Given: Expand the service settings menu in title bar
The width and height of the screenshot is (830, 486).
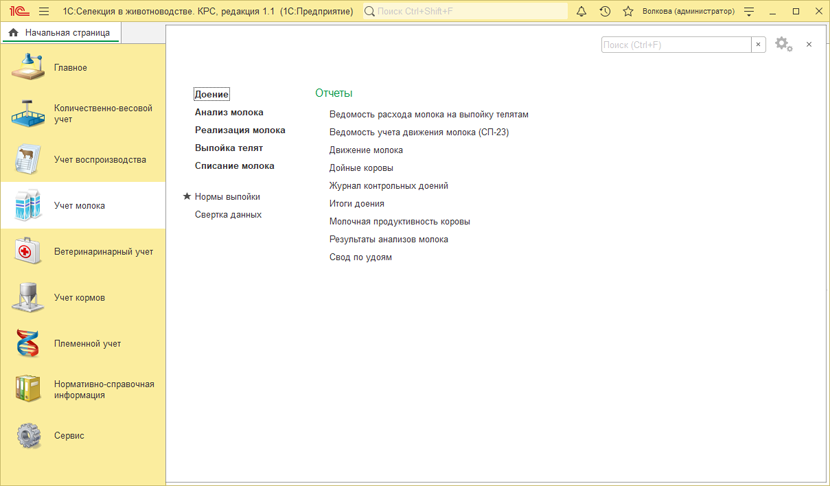Looking at the screenshot, I should tap(749, 12).
